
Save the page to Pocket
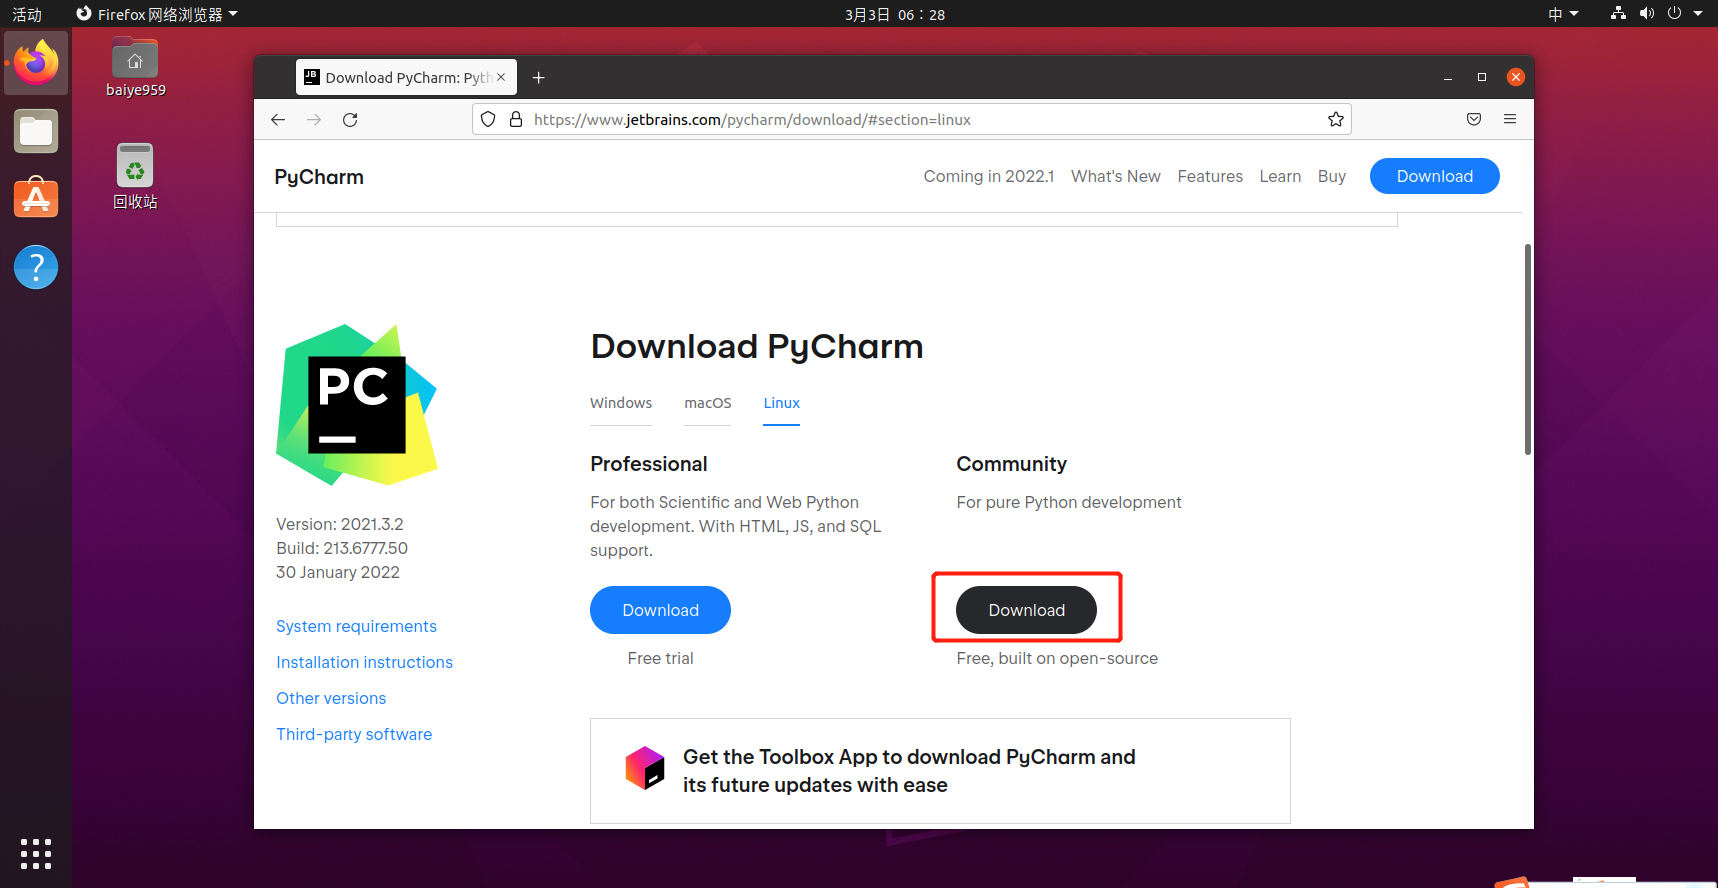pyautogui.click(x=1474, y=120)
